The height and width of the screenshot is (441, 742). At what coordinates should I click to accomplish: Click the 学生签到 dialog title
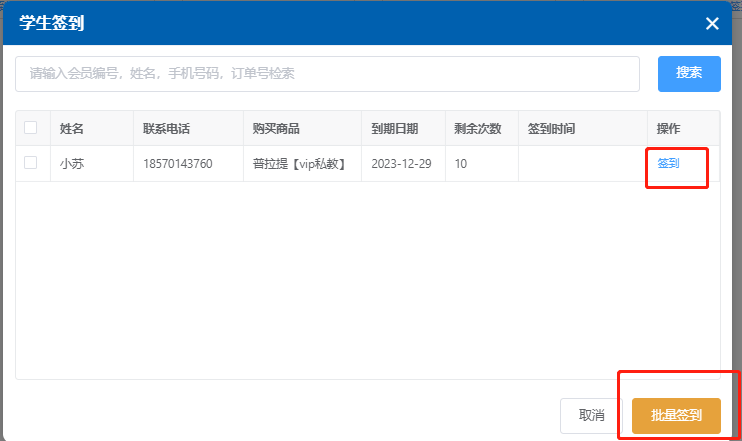point(51,24)
